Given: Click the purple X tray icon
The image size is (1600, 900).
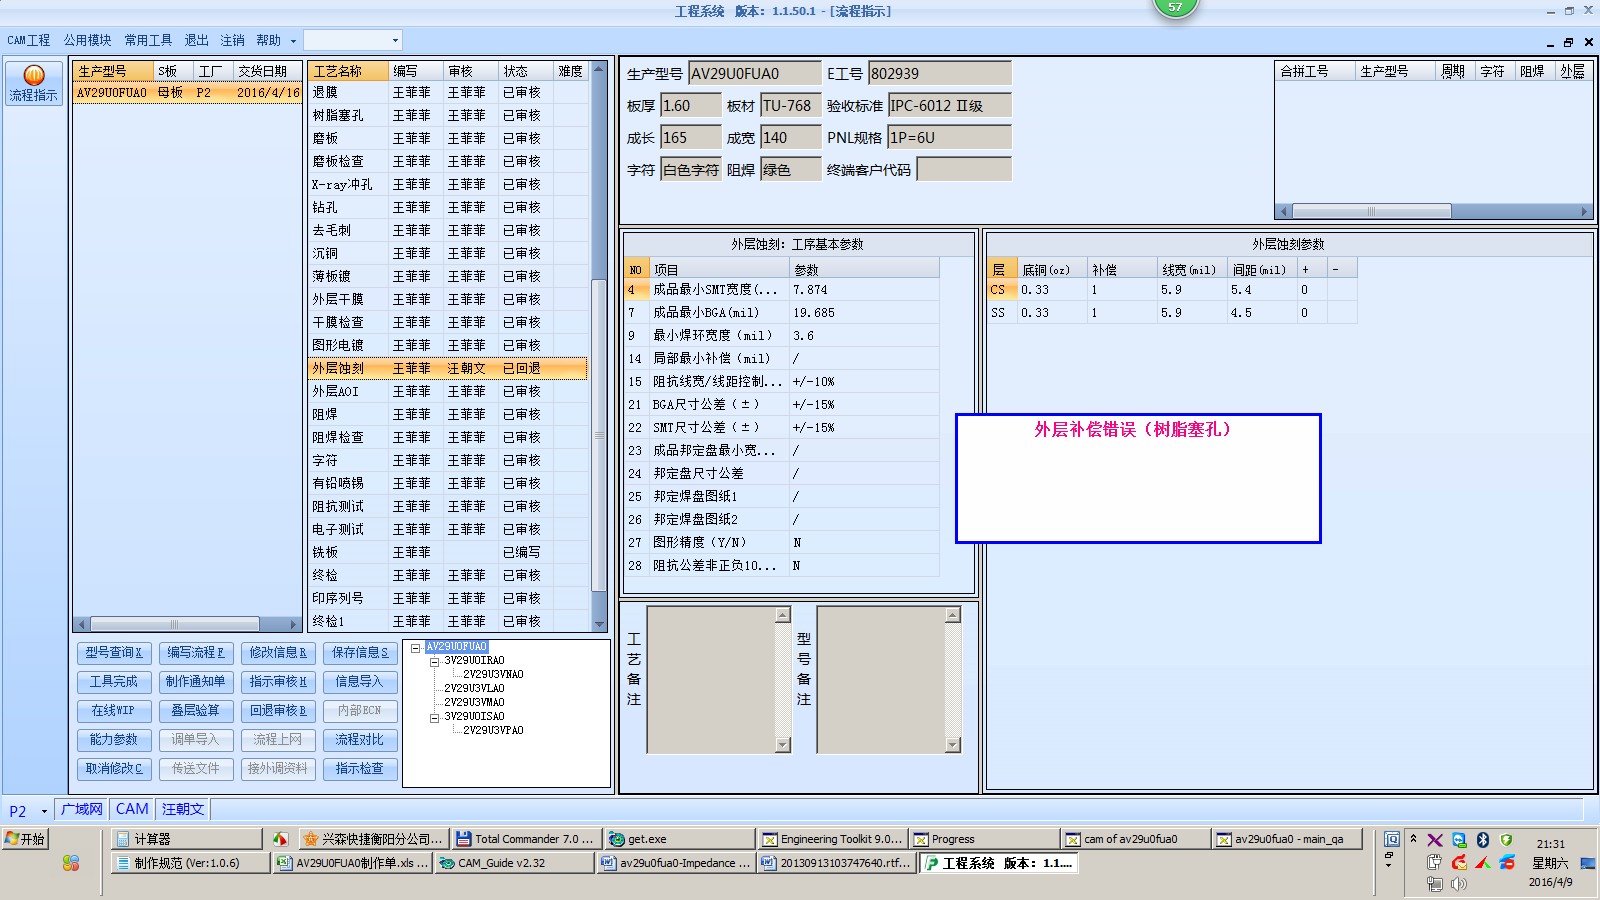Looking at the screenshot, I should pos(1435,840).
